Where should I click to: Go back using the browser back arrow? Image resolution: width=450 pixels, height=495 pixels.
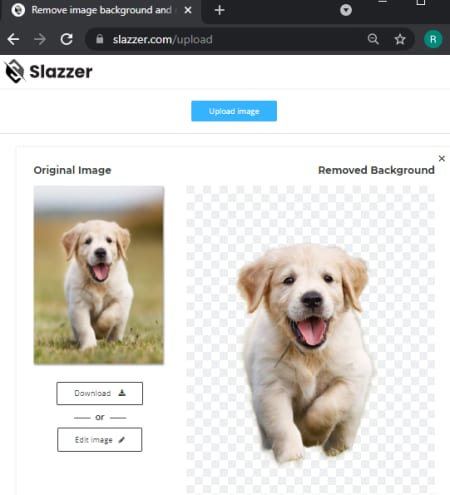tap(13, 39)
